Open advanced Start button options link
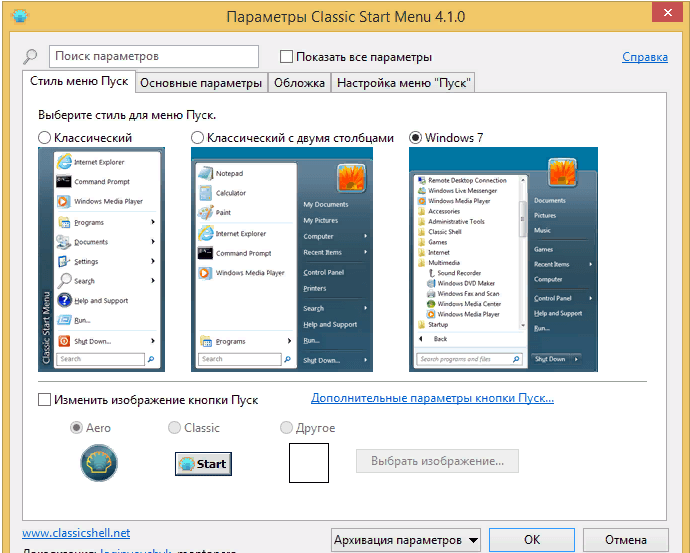This screenshot has height=553, width=690. (432, 398)
